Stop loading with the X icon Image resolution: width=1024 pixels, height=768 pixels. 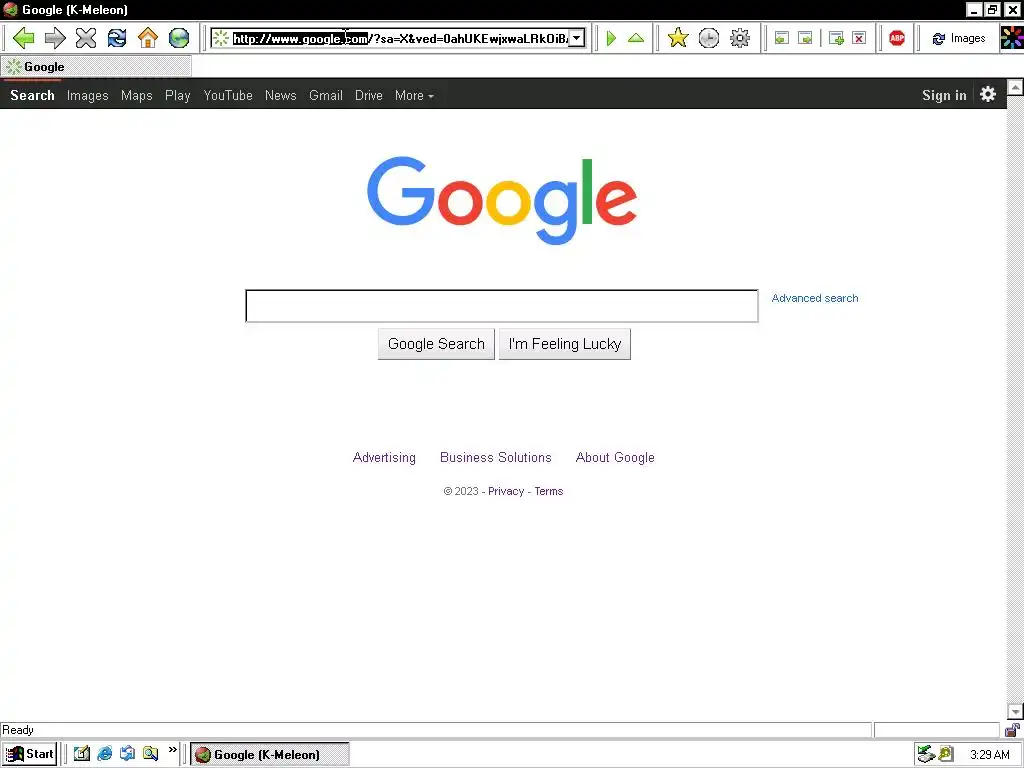pos(86,38)
